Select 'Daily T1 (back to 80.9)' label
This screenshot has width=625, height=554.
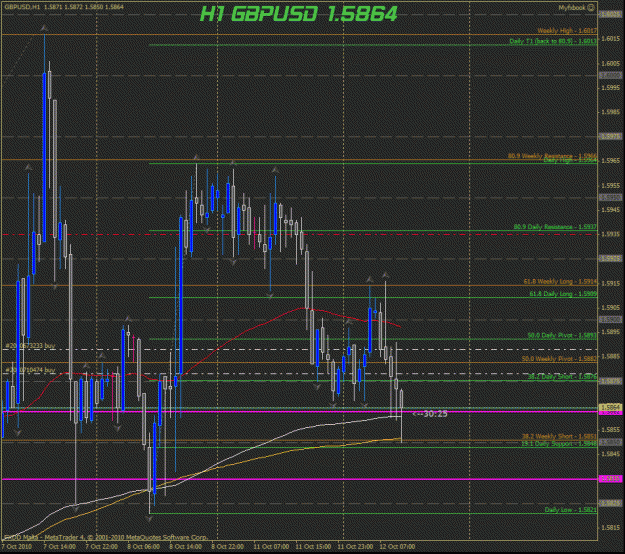[x=553, y=41]
